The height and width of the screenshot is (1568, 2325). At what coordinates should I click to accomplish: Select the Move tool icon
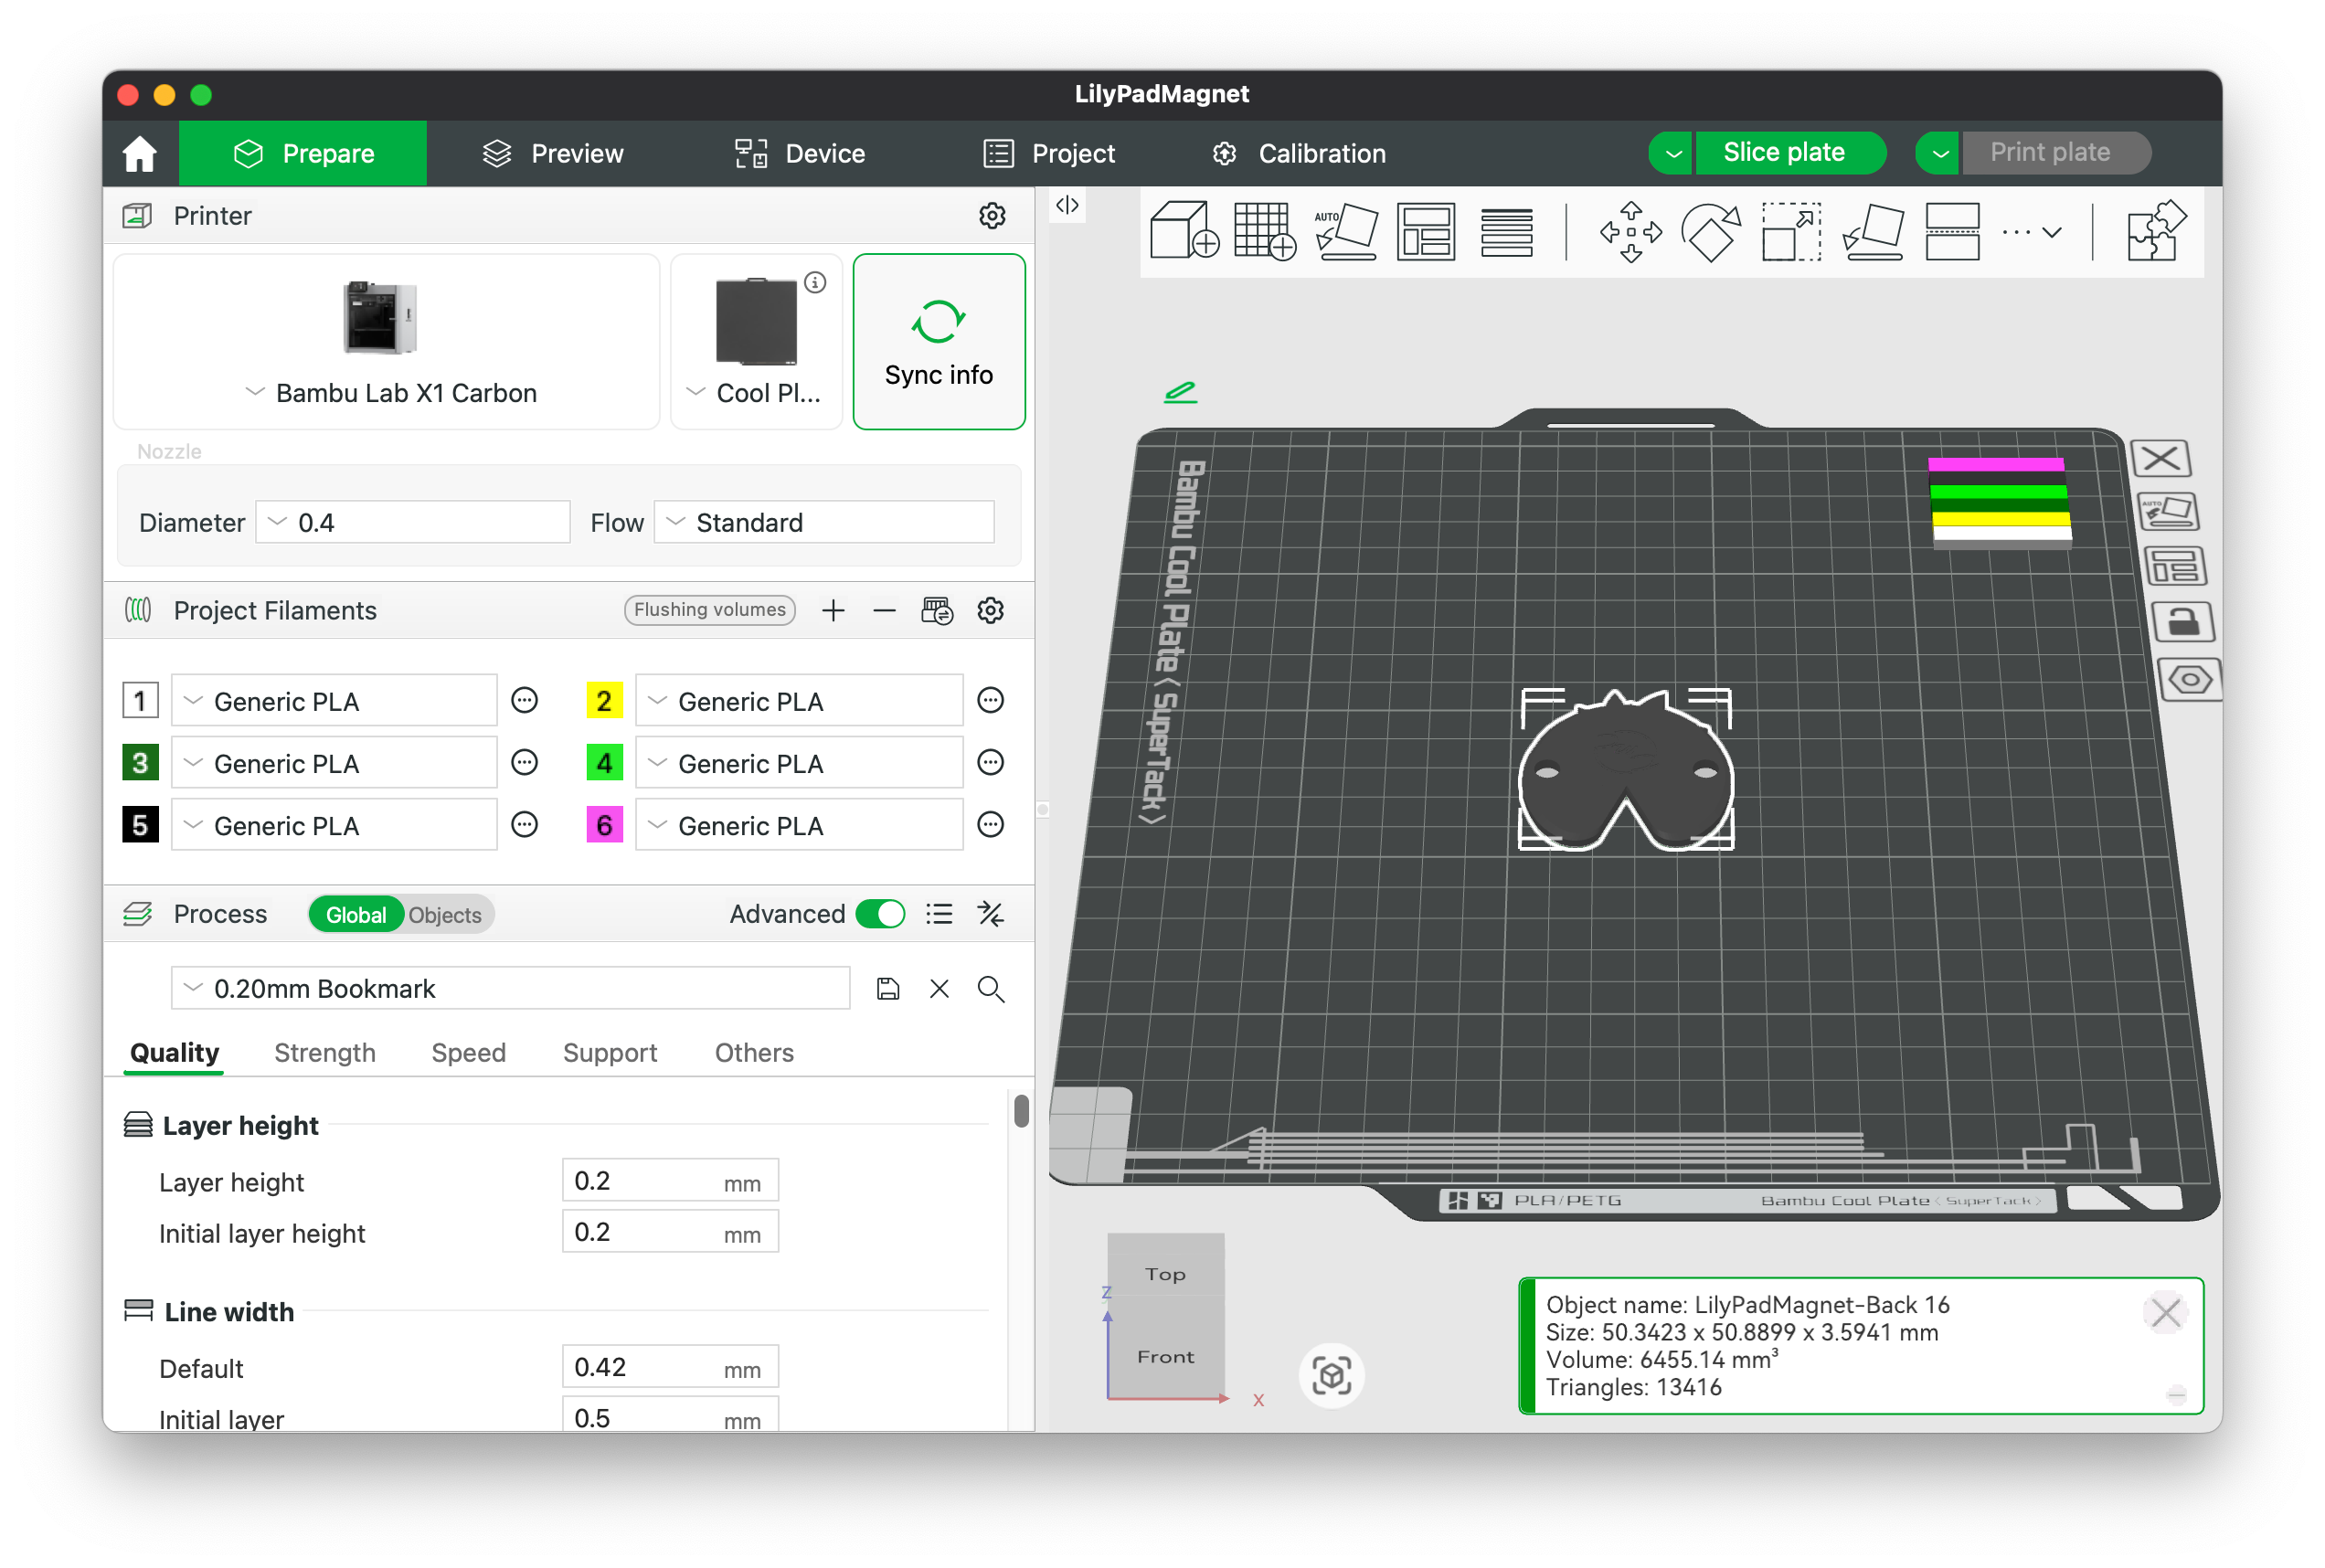tap(1630, 231)
